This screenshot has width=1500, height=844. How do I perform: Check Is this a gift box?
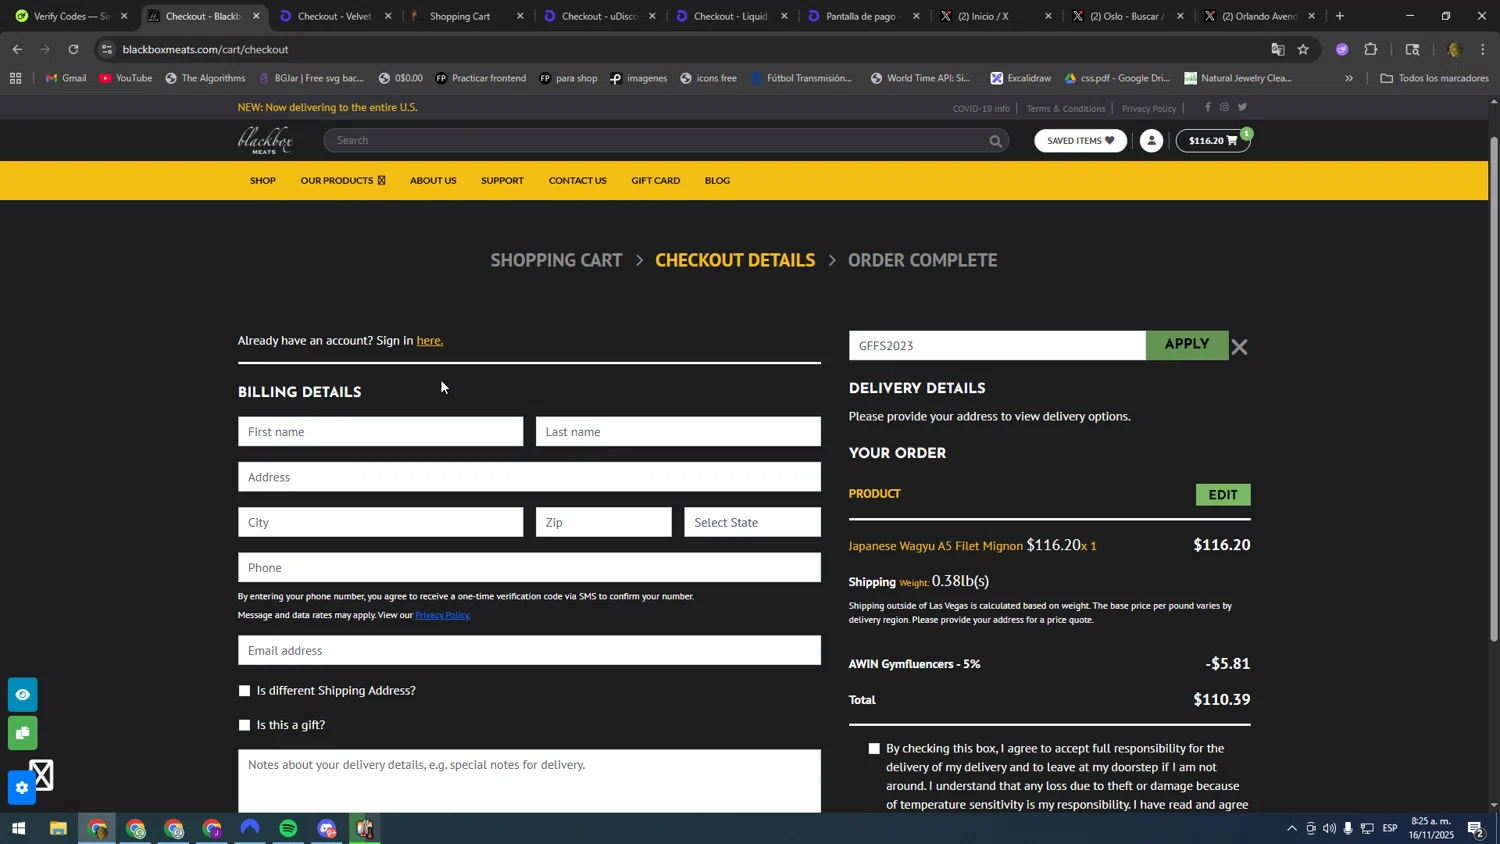pyautogui.click(x=244, y=725)
